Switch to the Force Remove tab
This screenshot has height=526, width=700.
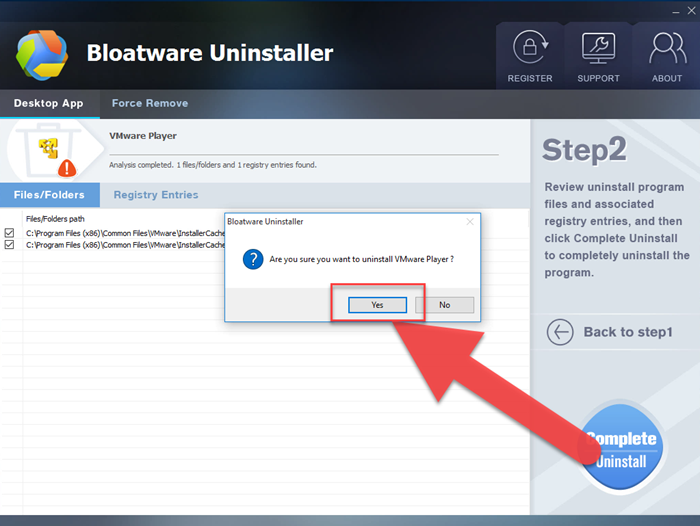coord(150,103)
